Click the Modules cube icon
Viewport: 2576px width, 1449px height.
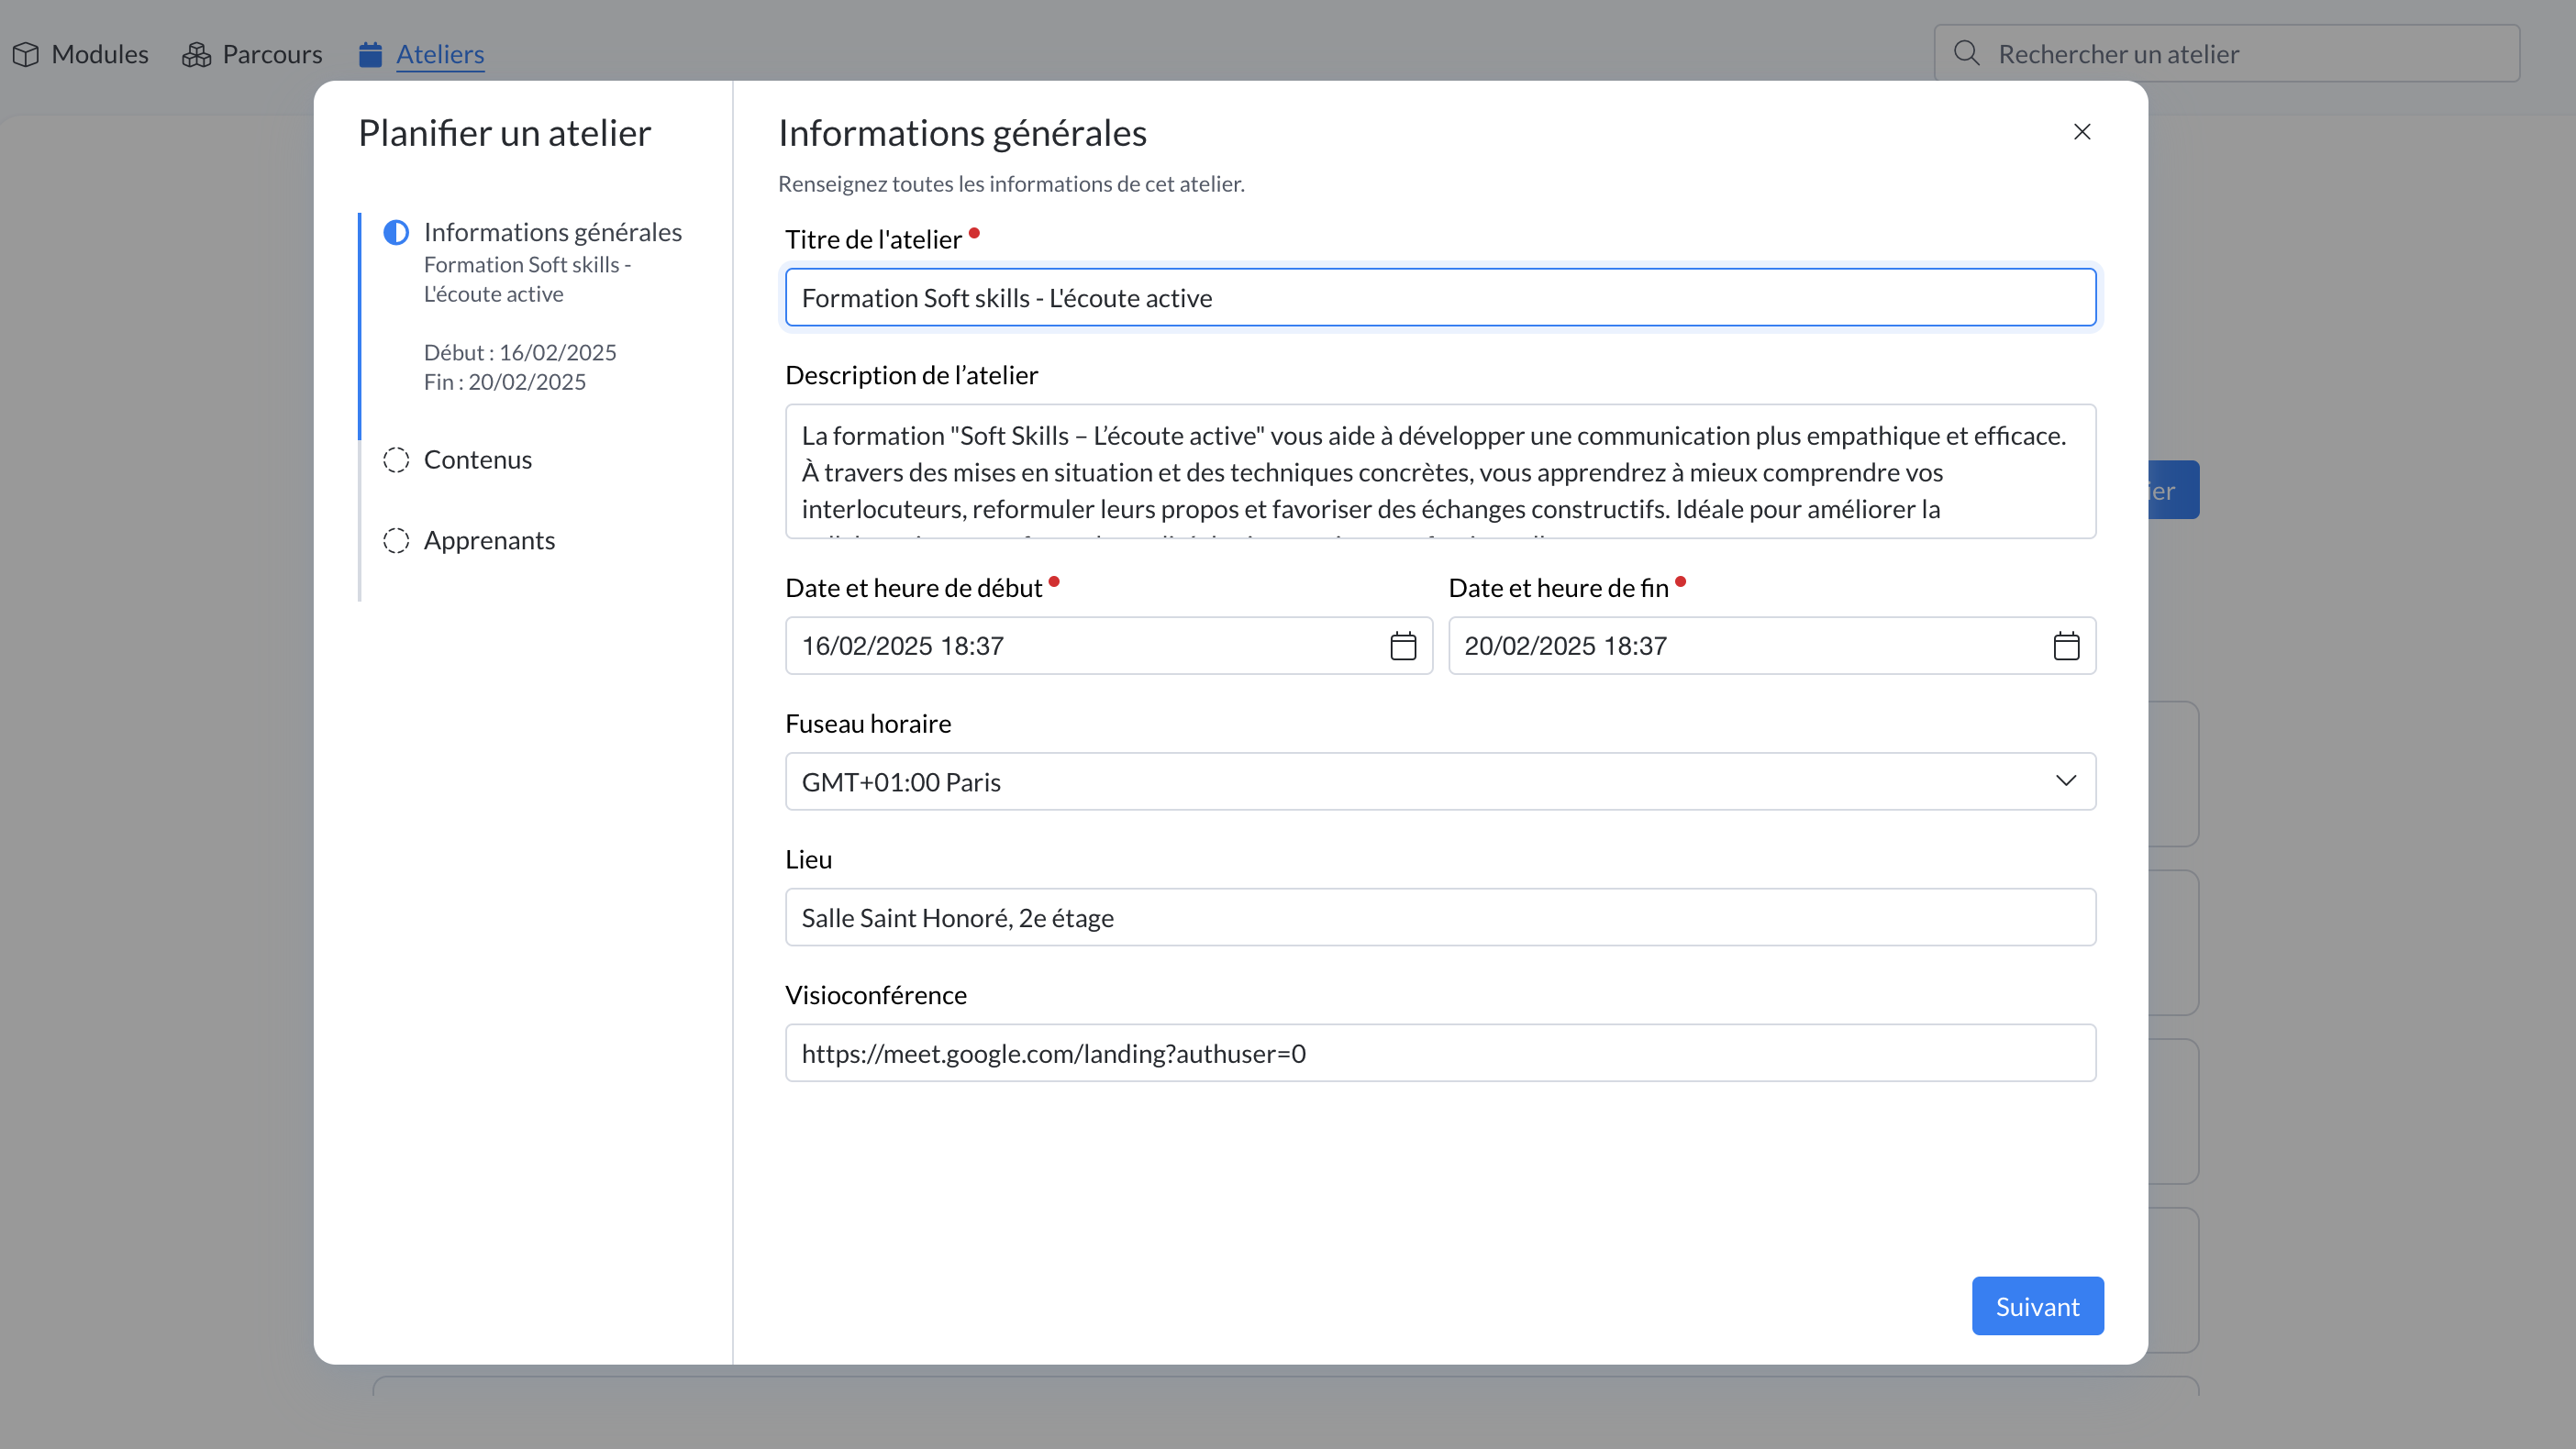(26, 54)
